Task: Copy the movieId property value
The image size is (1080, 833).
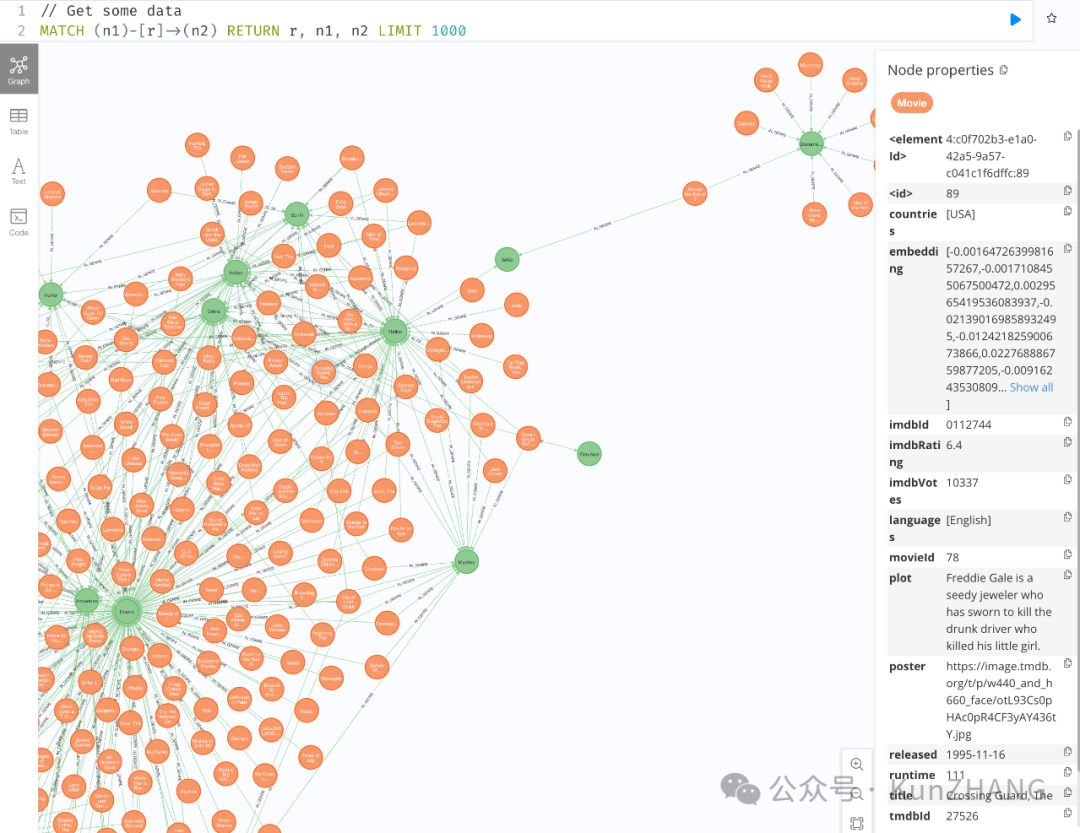Action: [1067, 554]
